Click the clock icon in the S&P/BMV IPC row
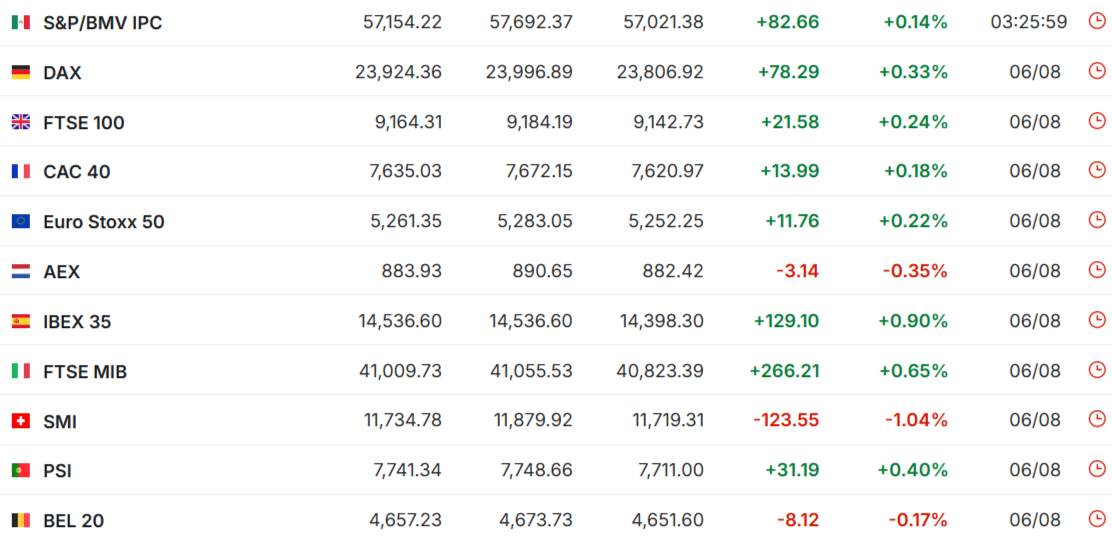 [1096, 21]
